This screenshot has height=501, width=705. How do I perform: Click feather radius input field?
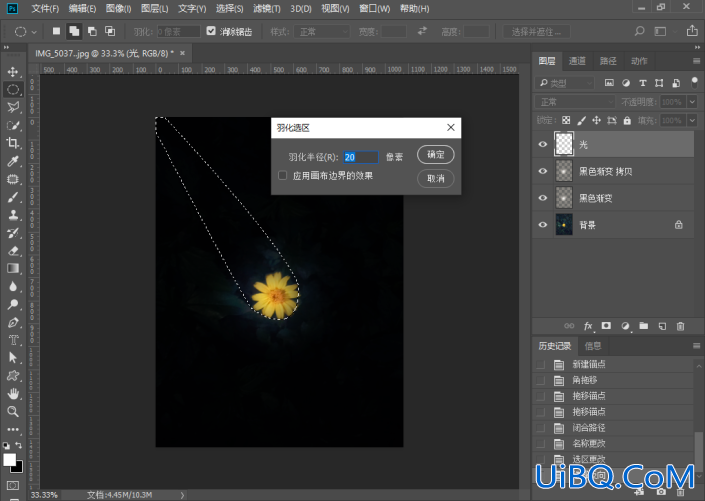pyautogui.click(x=361, y=157)
